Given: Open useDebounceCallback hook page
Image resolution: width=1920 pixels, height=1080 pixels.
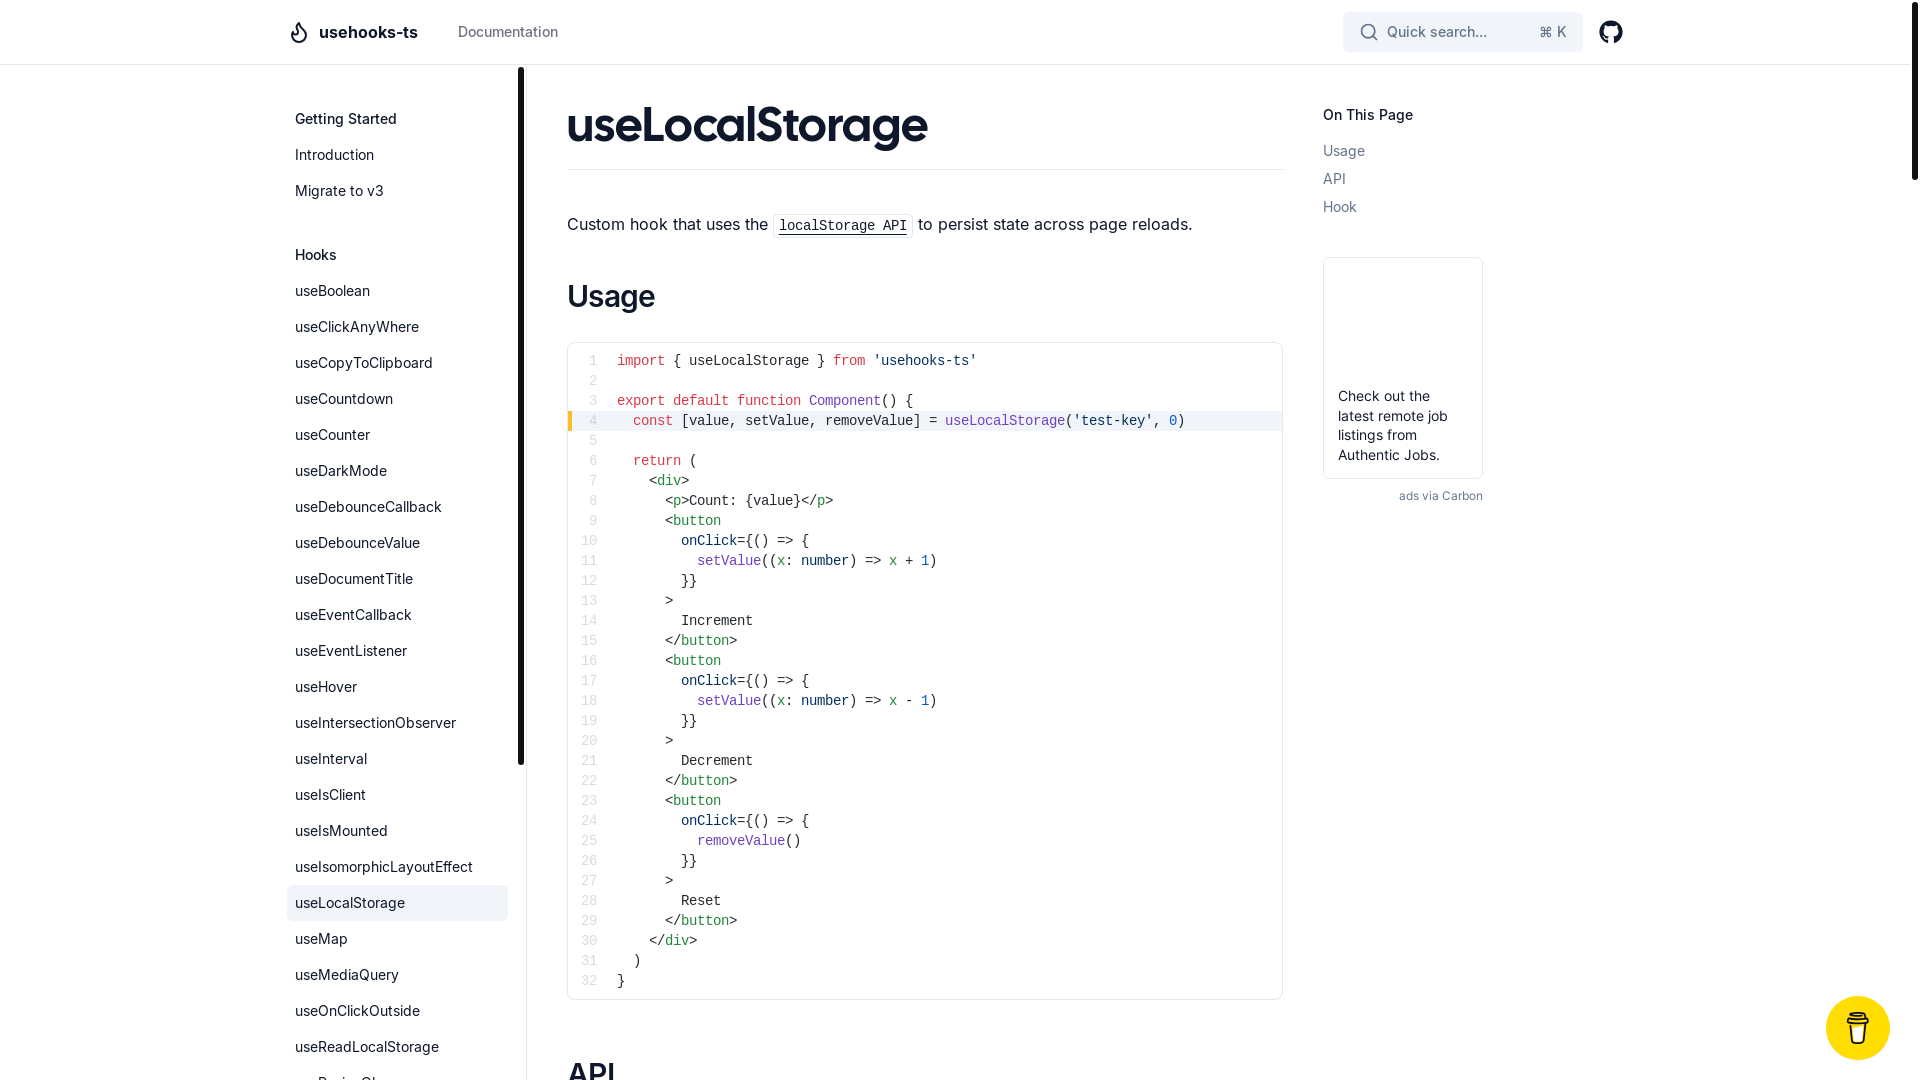Looking at the screenshot, I should (x=397, y=507).
